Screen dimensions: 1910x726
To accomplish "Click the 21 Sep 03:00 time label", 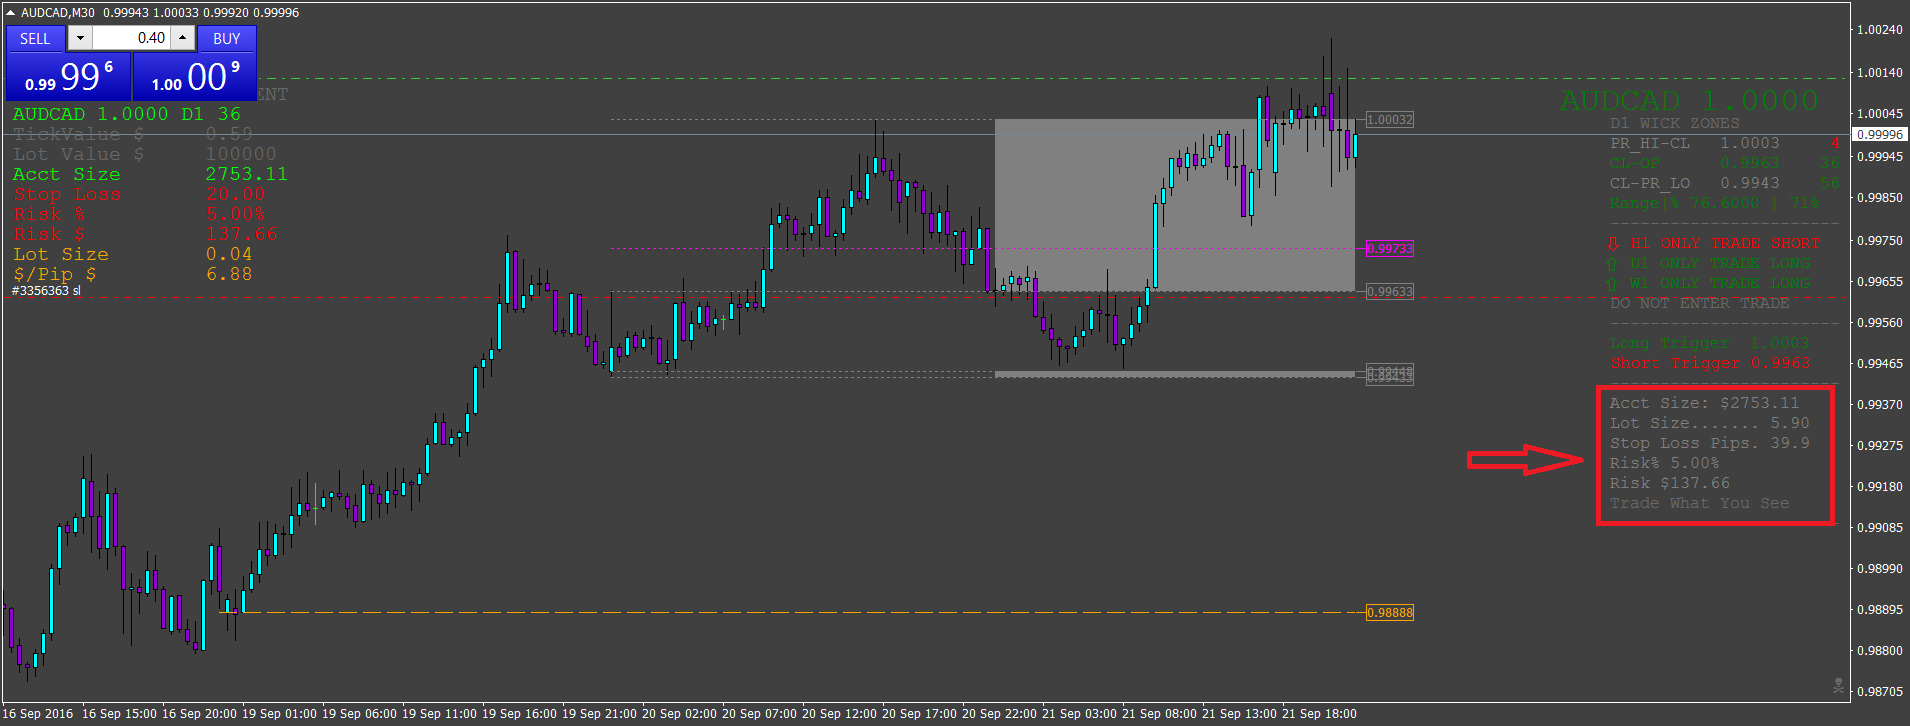I will [1079, 714].
